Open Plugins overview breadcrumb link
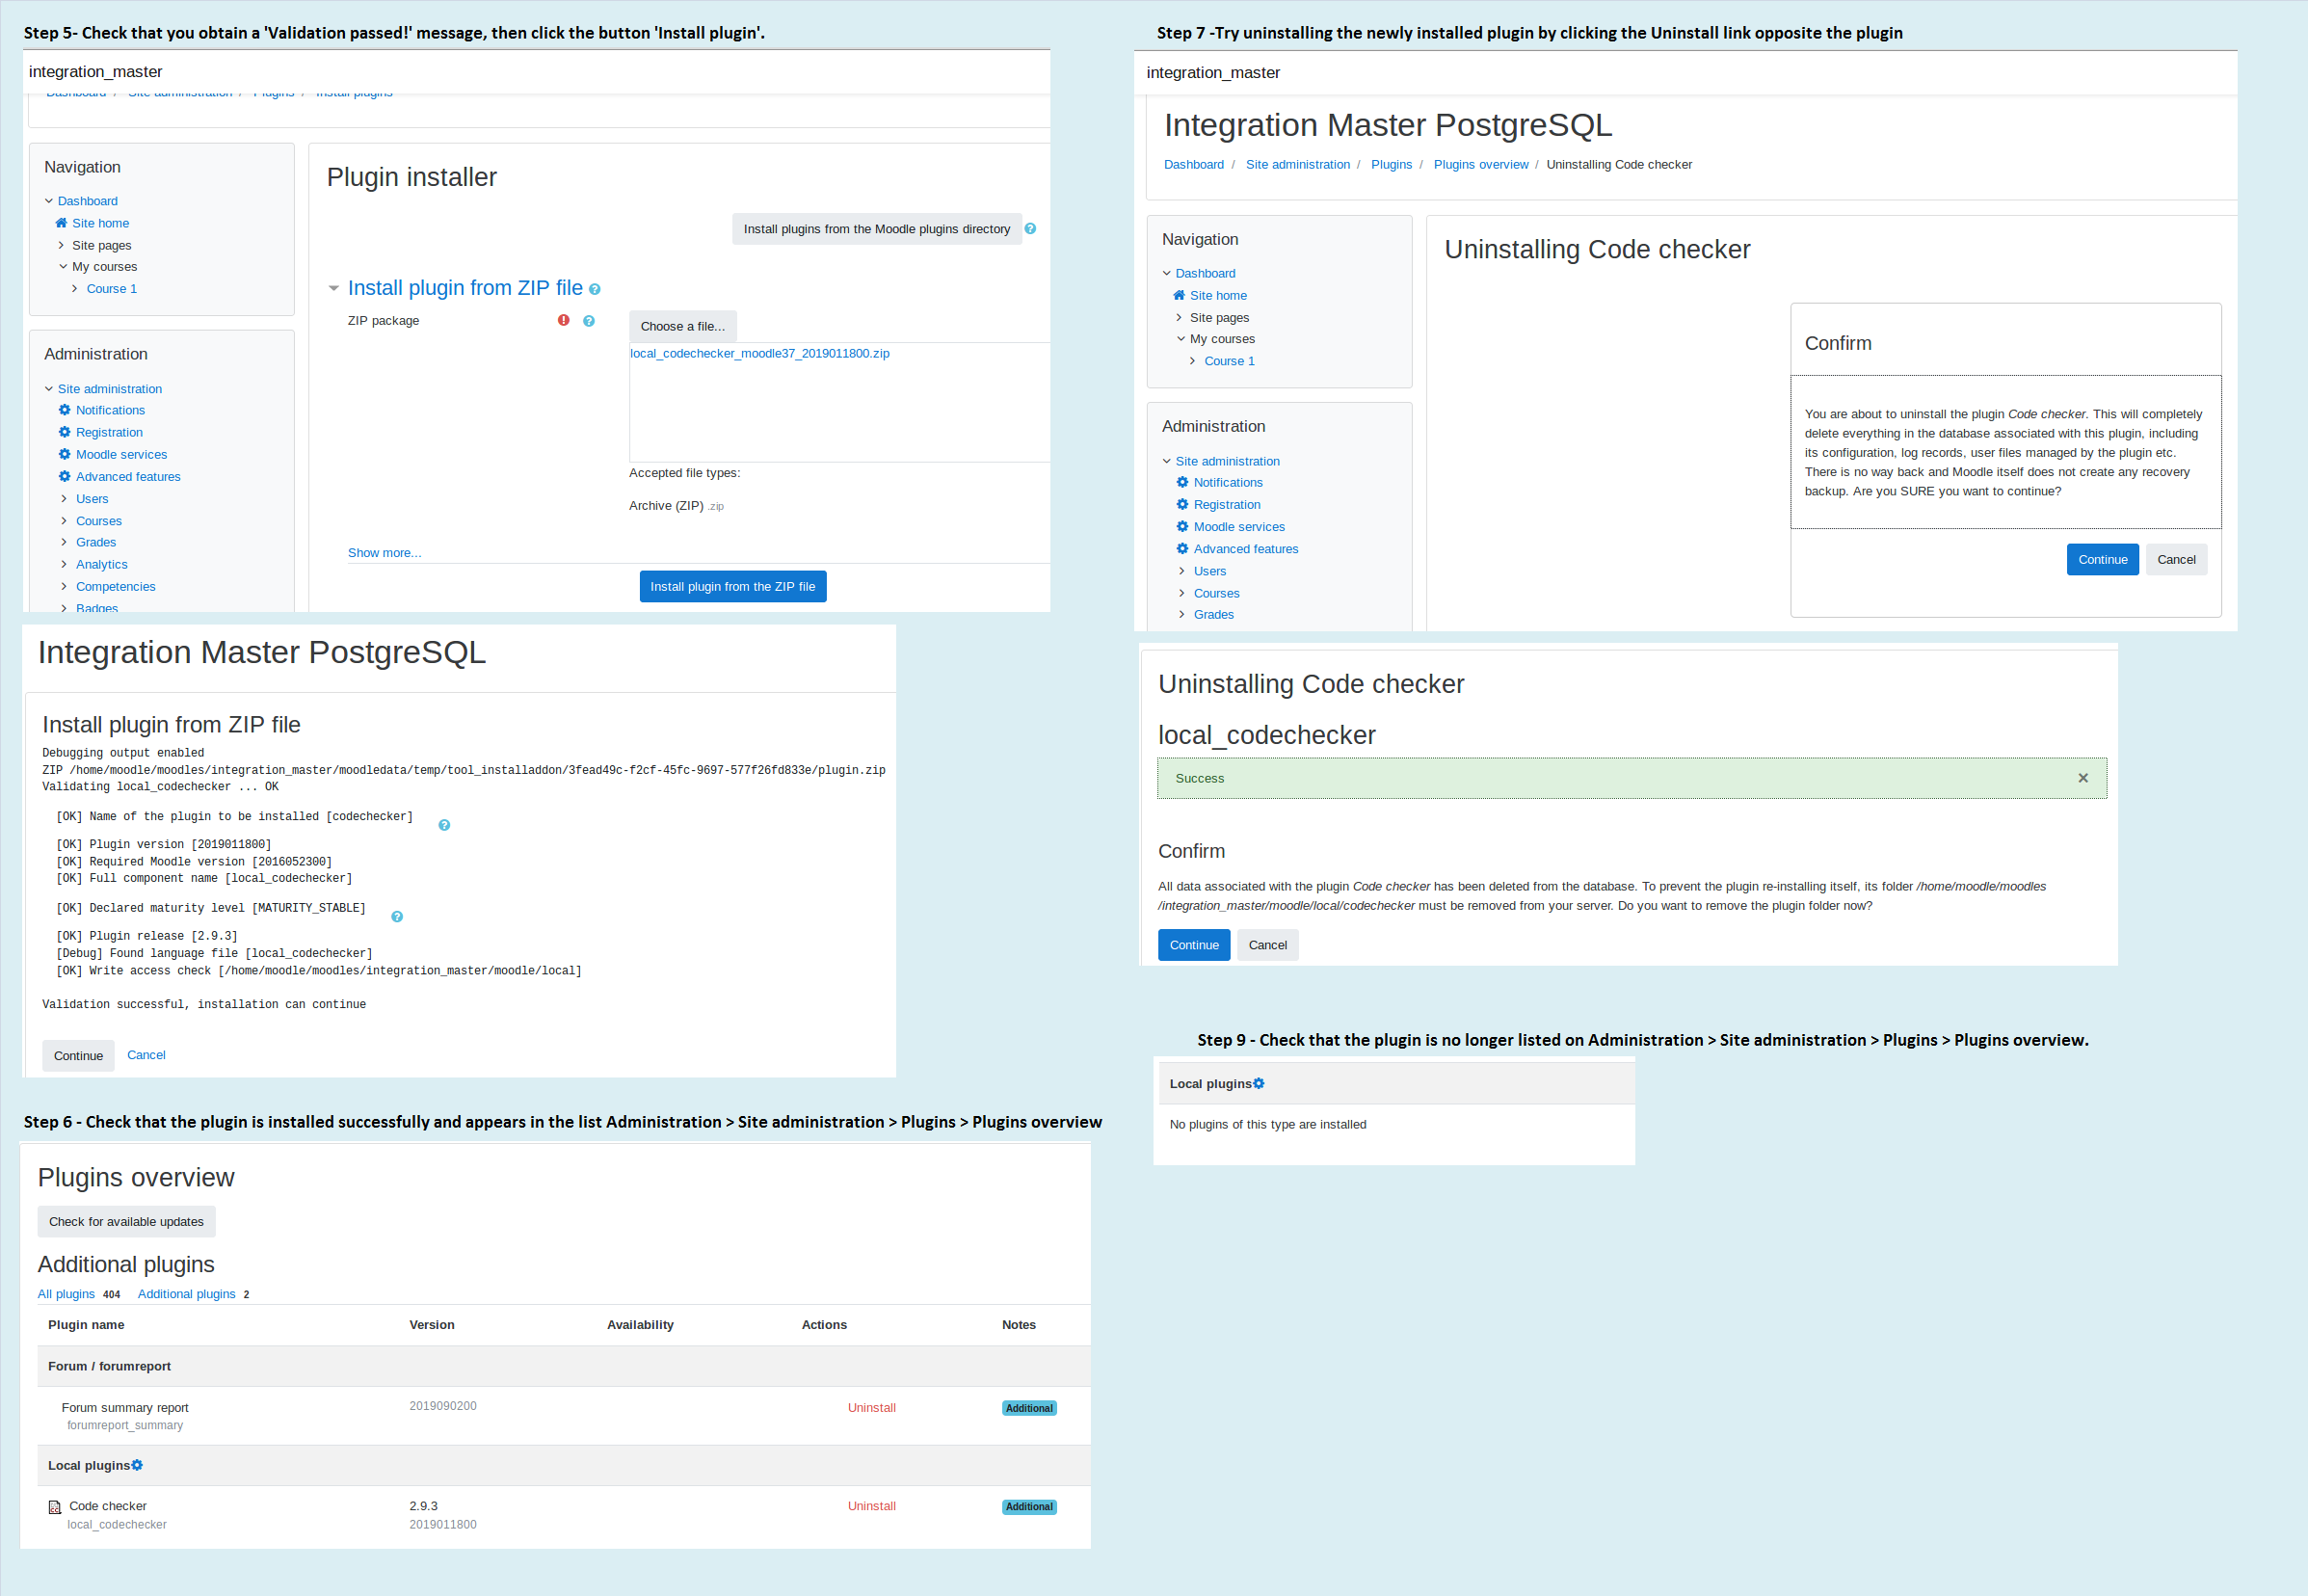Image resolution: width=2308 pixels, height=1596 pixels. coord(1481,165)
